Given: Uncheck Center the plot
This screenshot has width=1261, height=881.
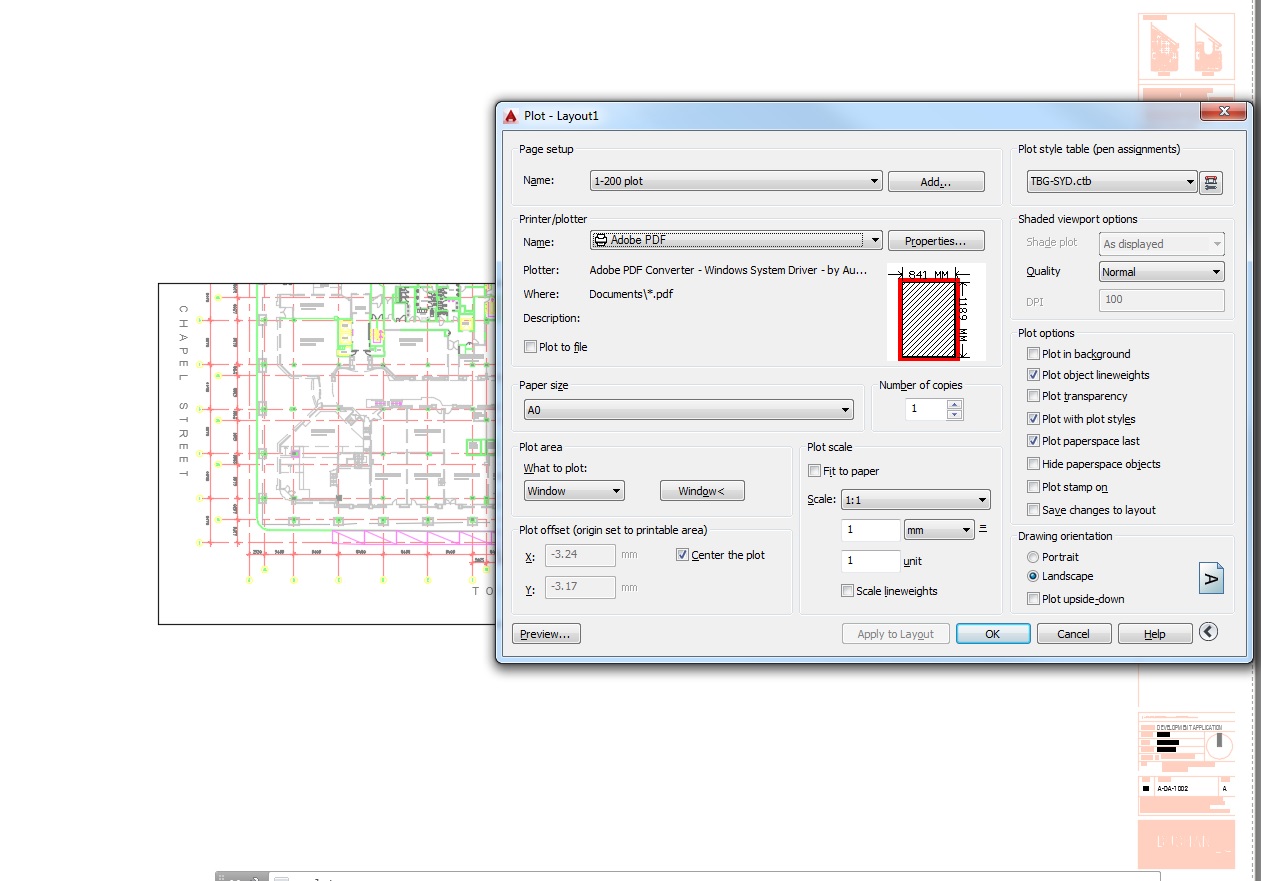Looking at the screenshot, I should pos(683,555).
